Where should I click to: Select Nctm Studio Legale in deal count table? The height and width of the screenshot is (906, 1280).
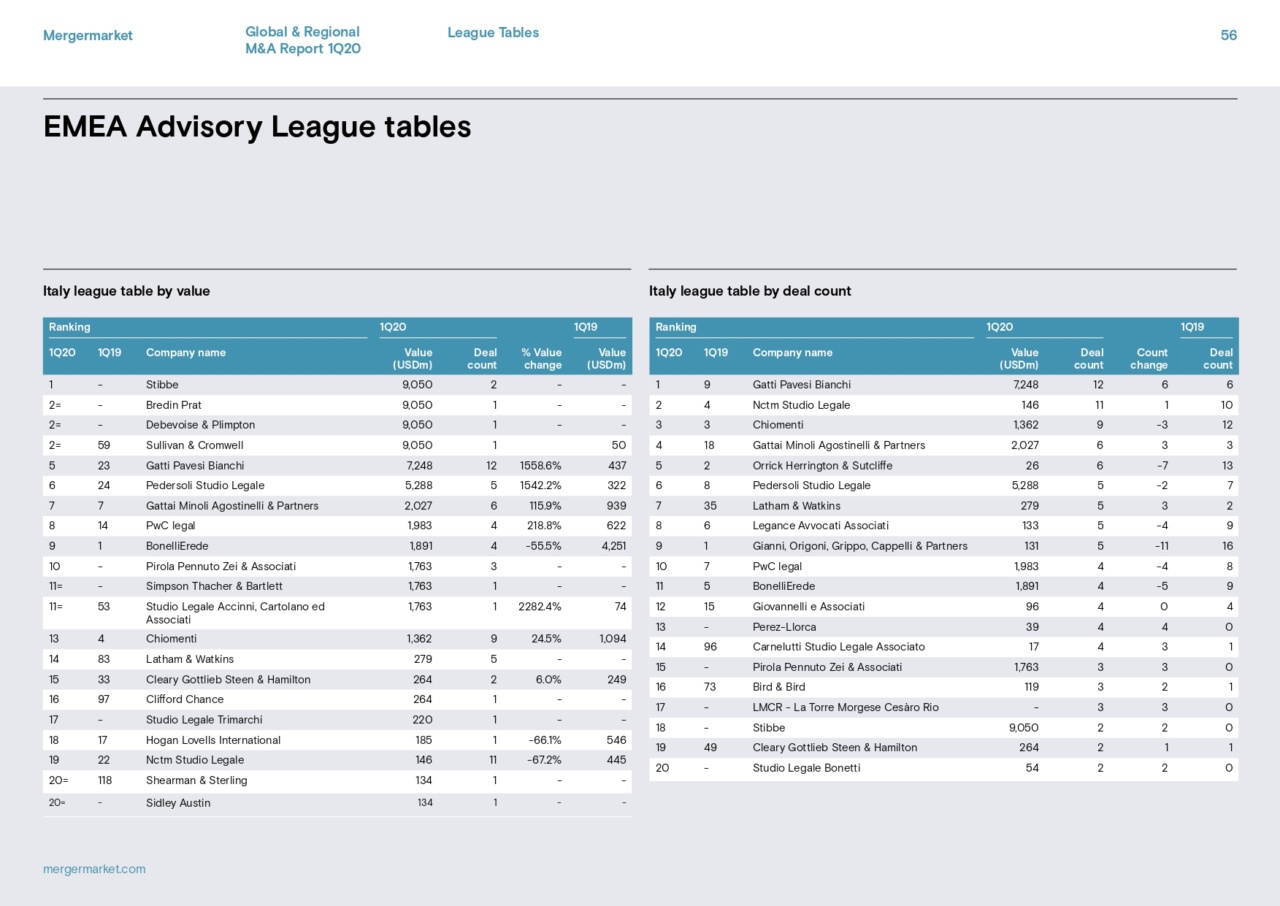pyautogui.click(x=802, y=405)
